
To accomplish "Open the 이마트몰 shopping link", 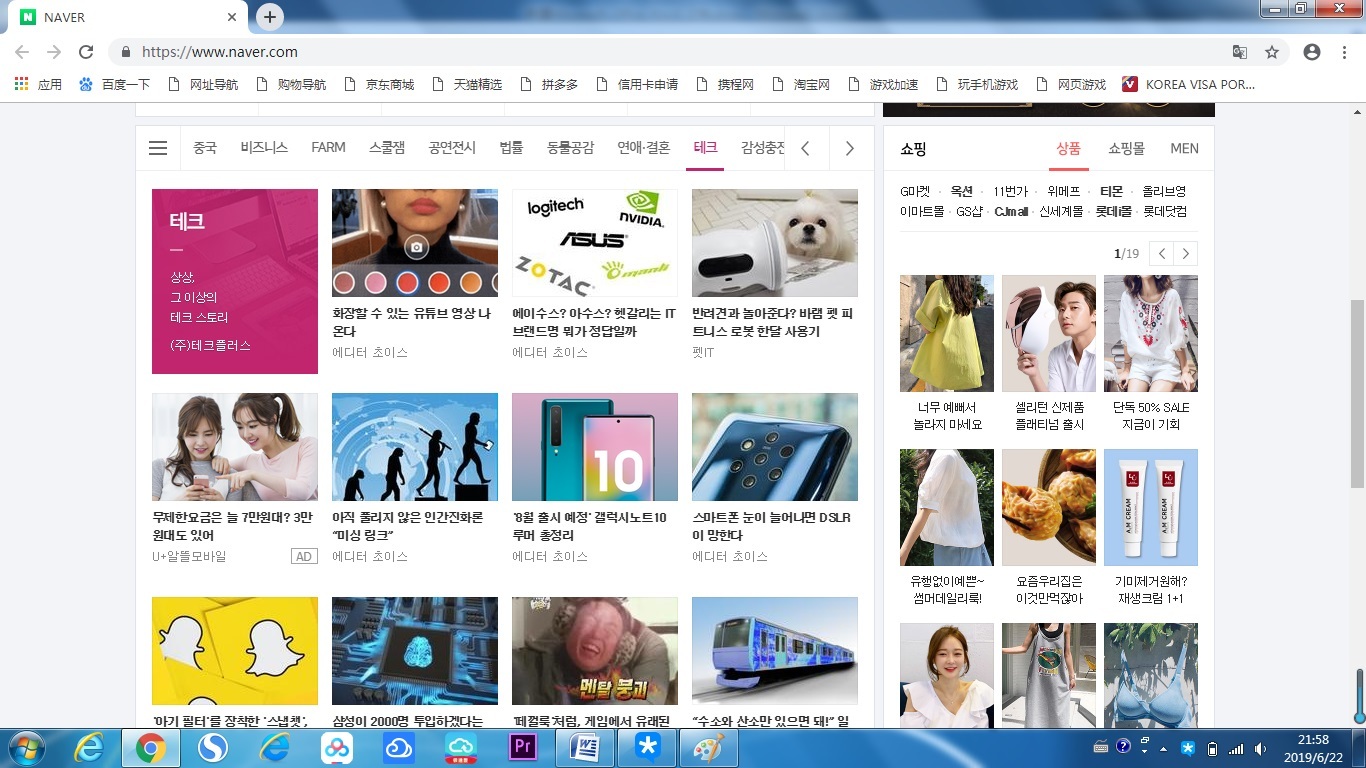I will [922, 211].
